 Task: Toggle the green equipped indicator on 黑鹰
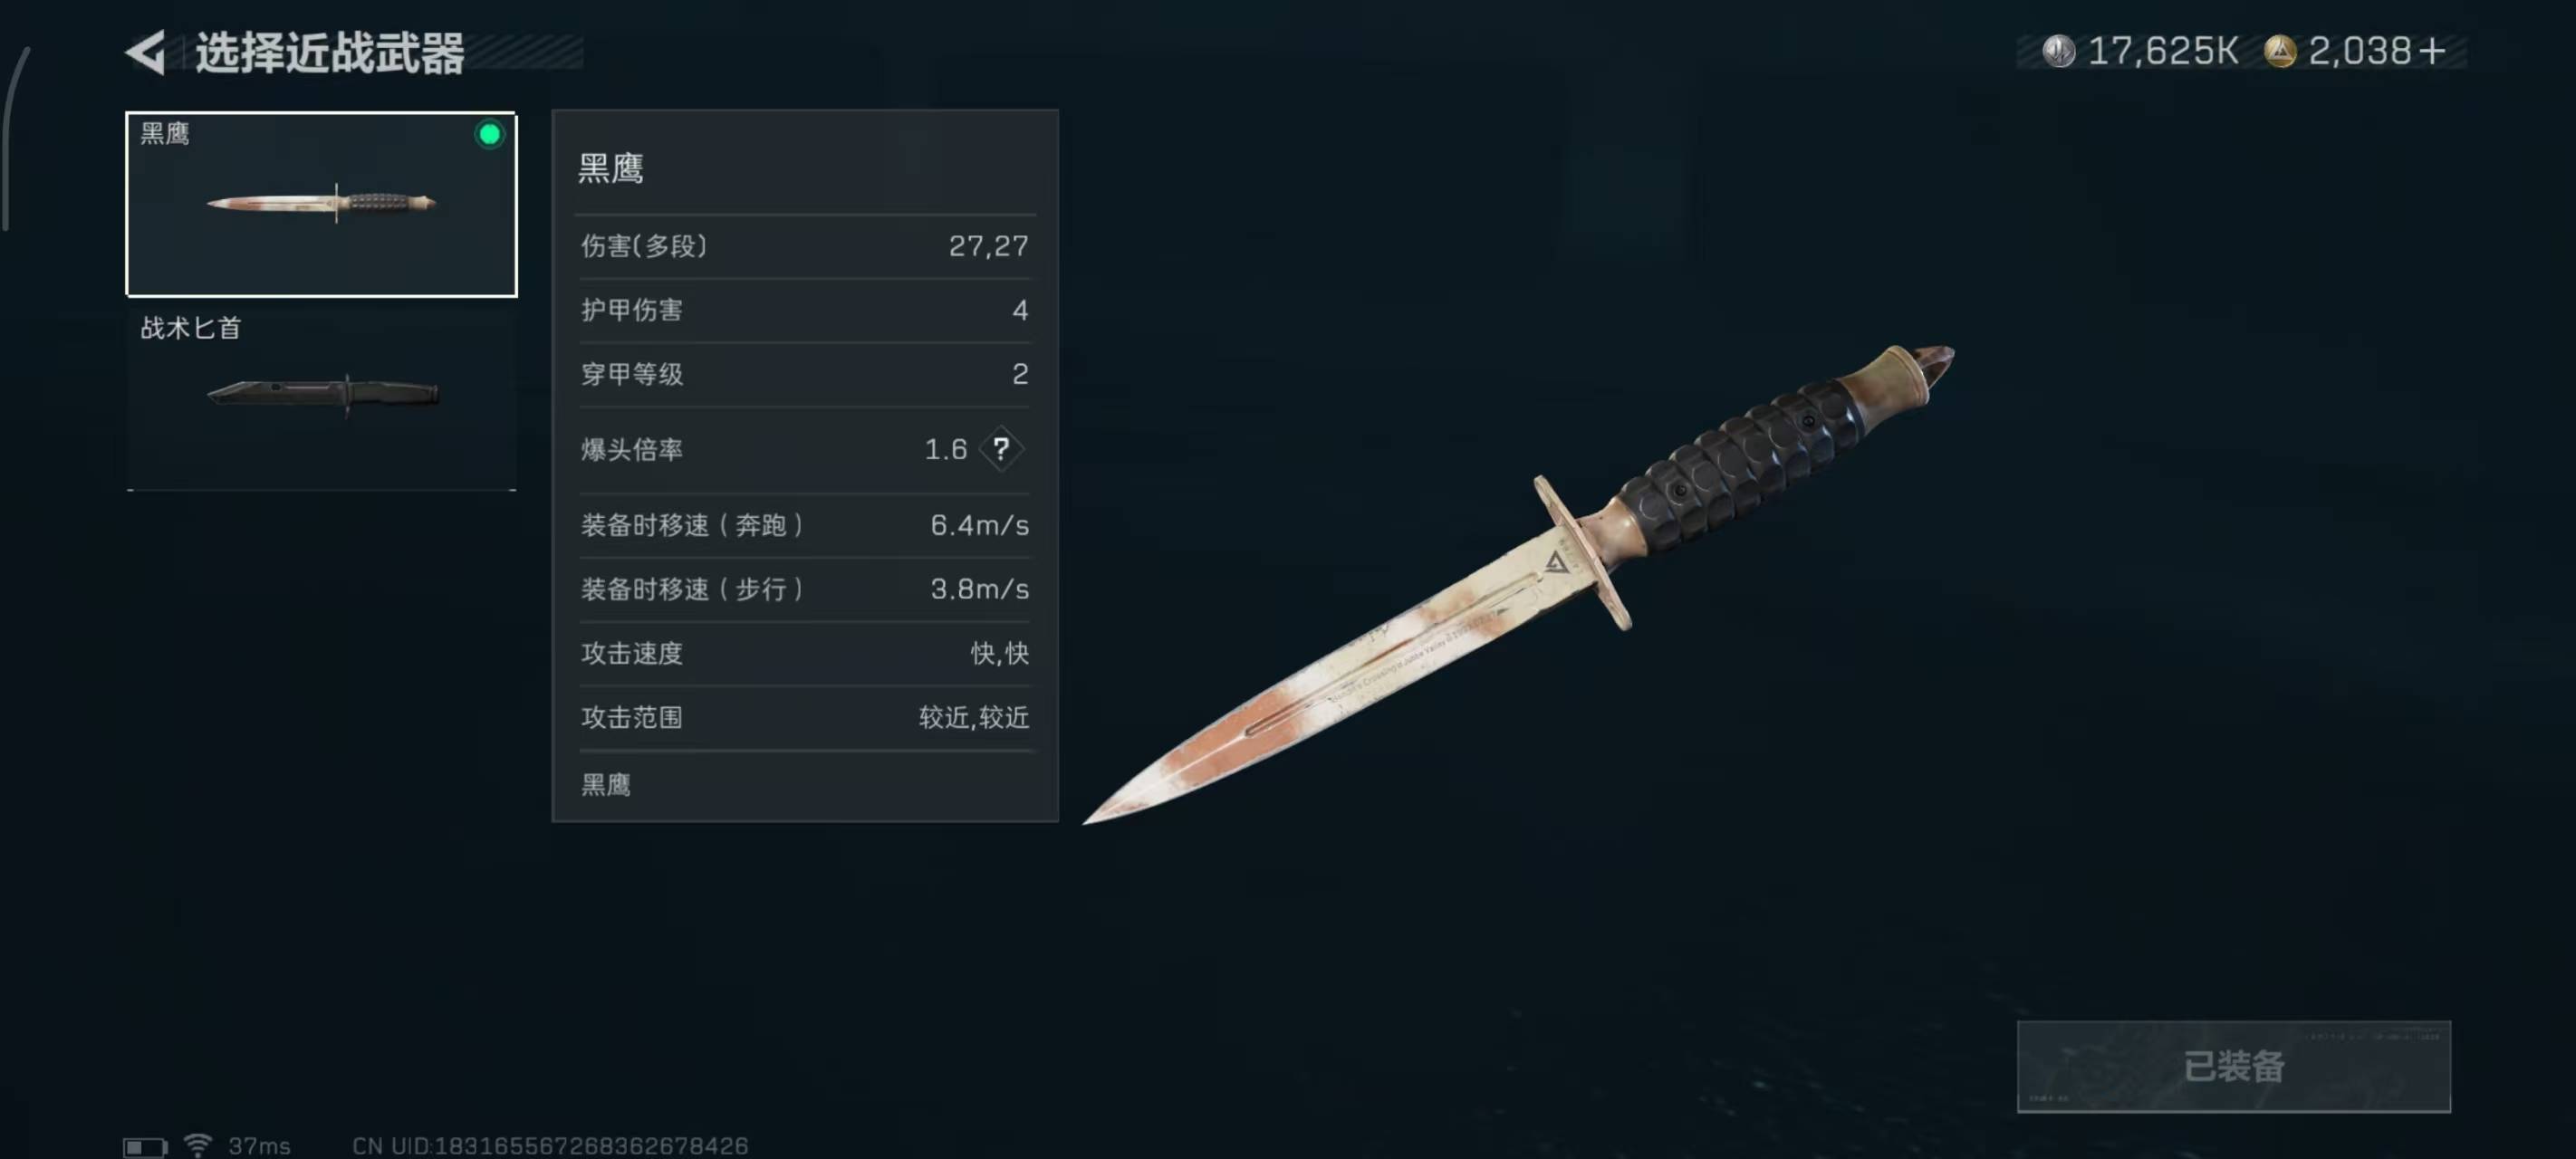tap(489, 134)
